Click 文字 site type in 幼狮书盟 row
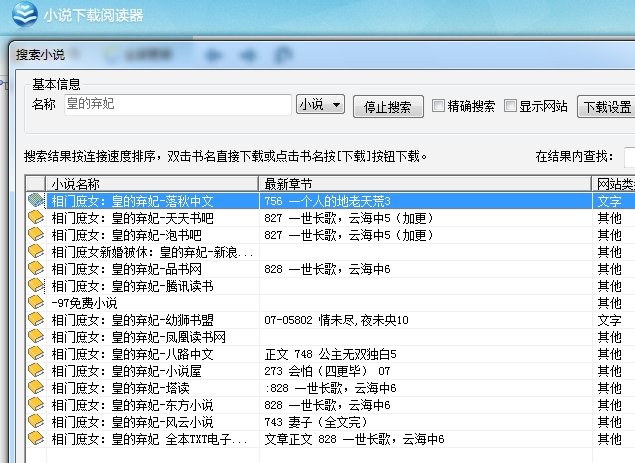The height and width of the screenshot is (463, 635). [609, 320]
